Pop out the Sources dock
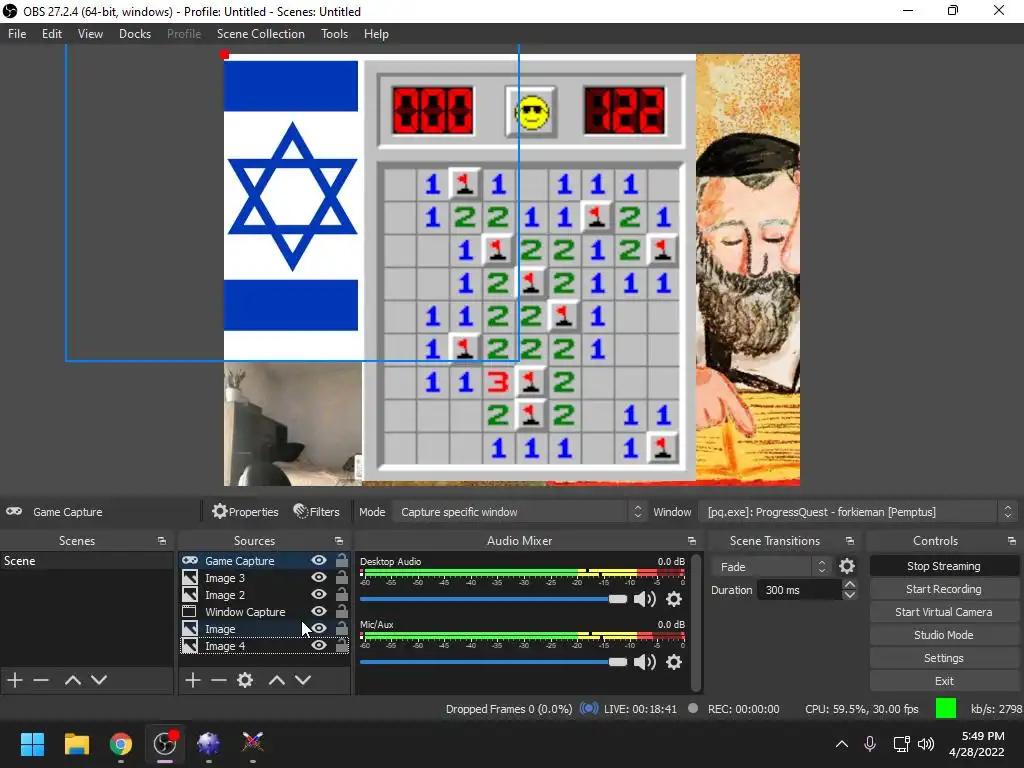 (x=339, y=541)
